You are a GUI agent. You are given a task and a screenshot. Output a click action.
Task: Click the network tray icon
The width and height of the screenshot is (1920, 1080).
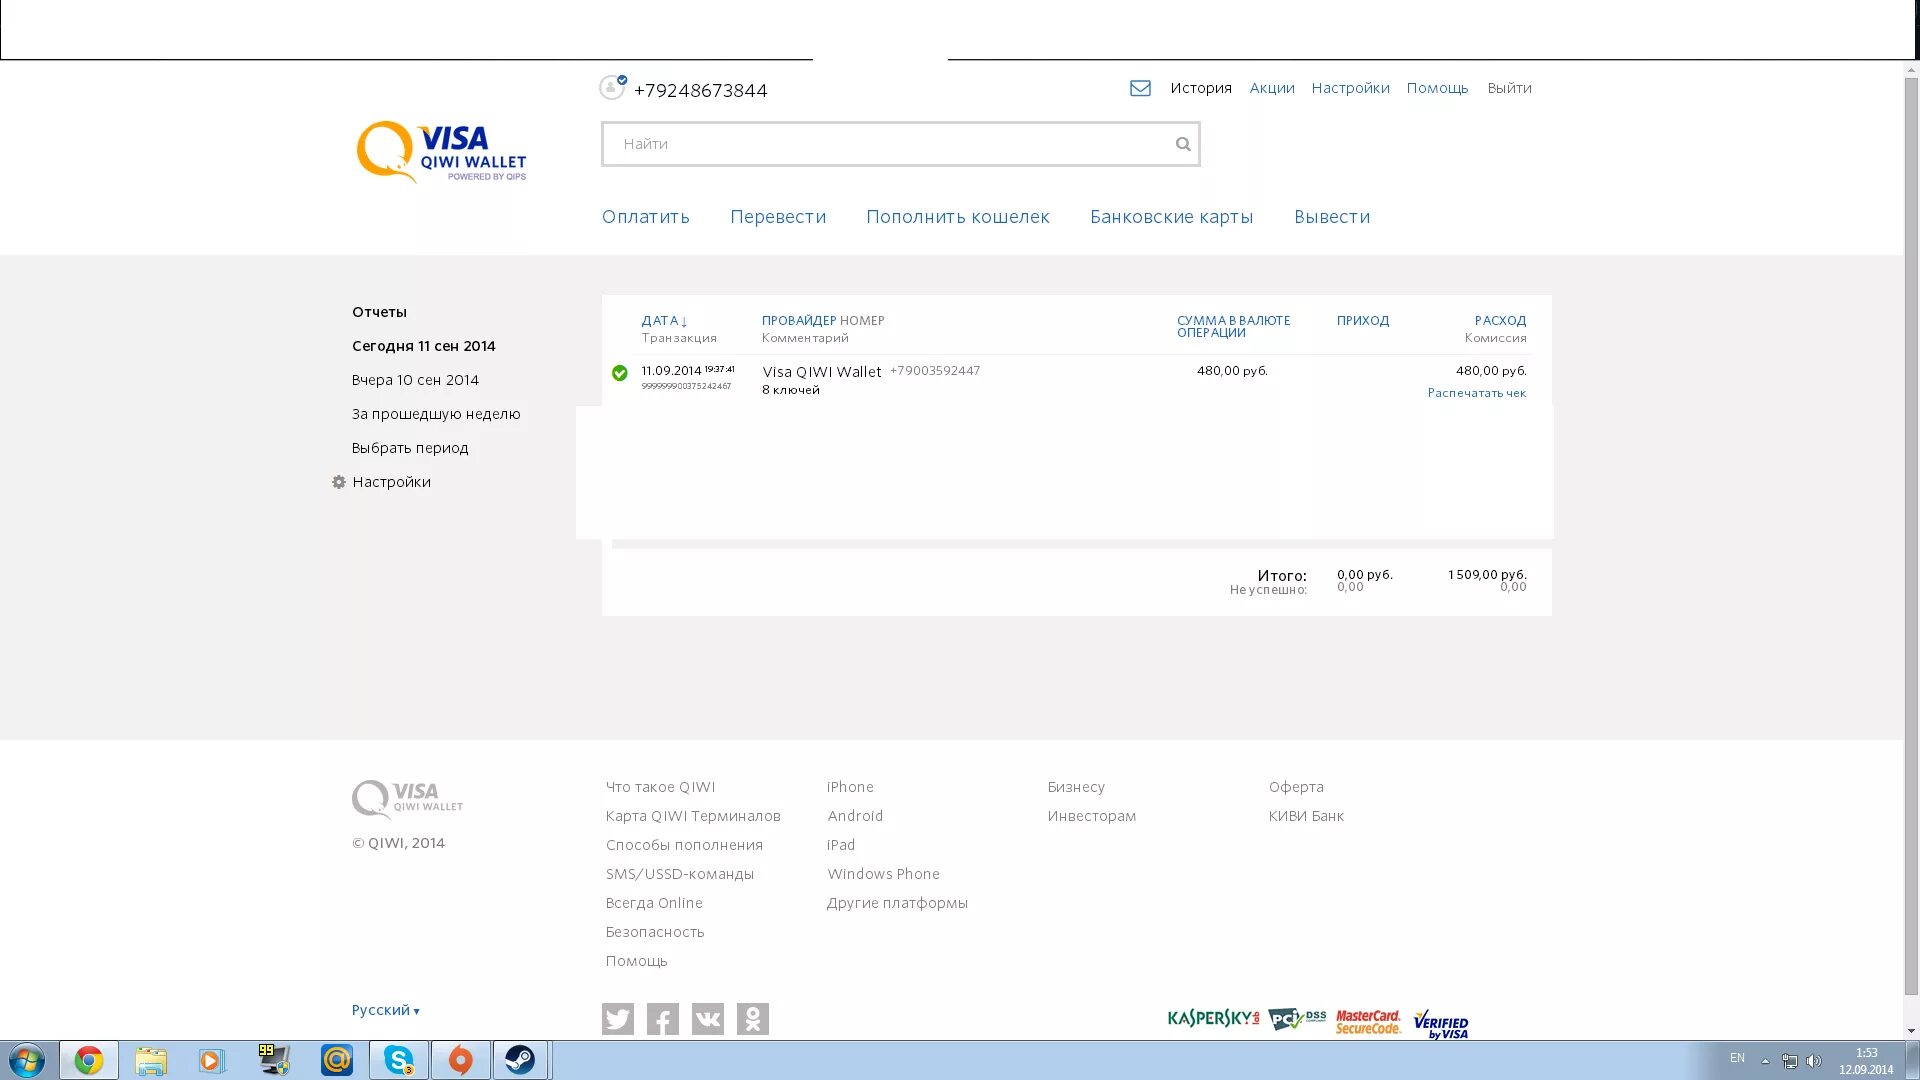click(1790, 1061)
